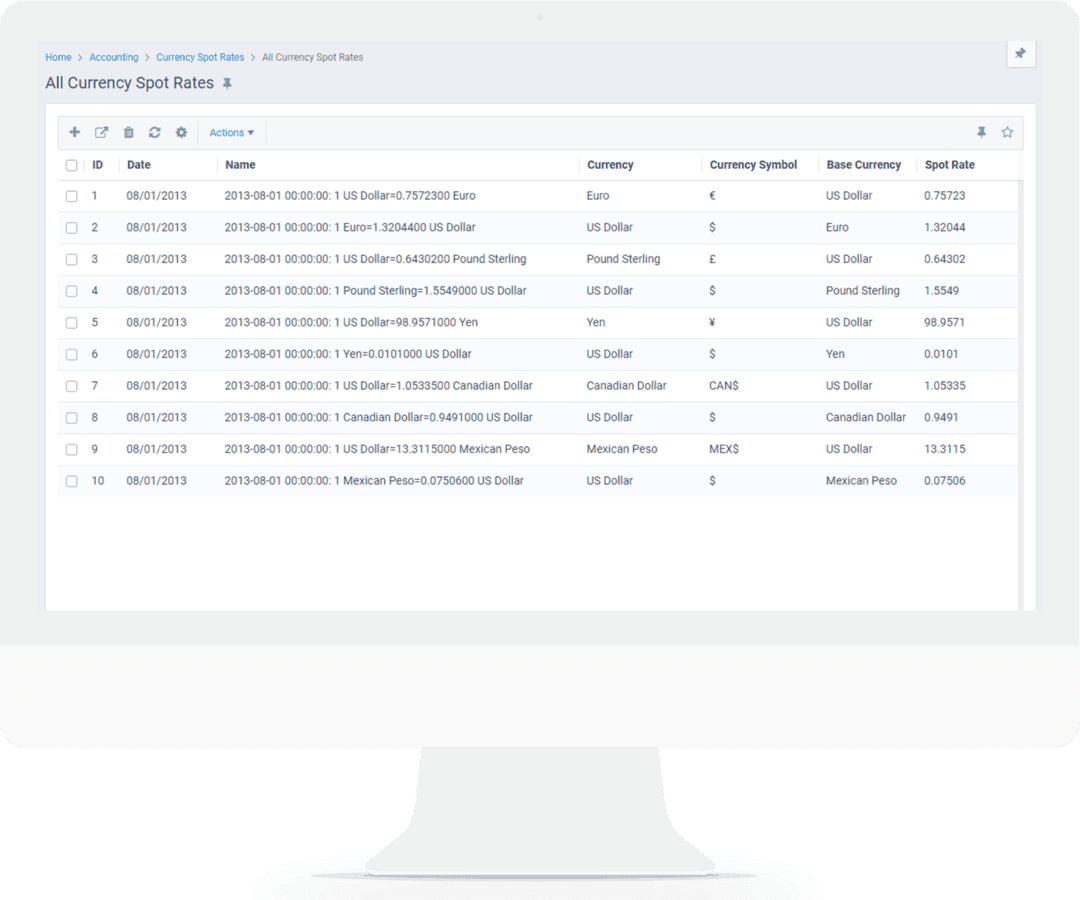Click the trash delete icon

point(128,132)
